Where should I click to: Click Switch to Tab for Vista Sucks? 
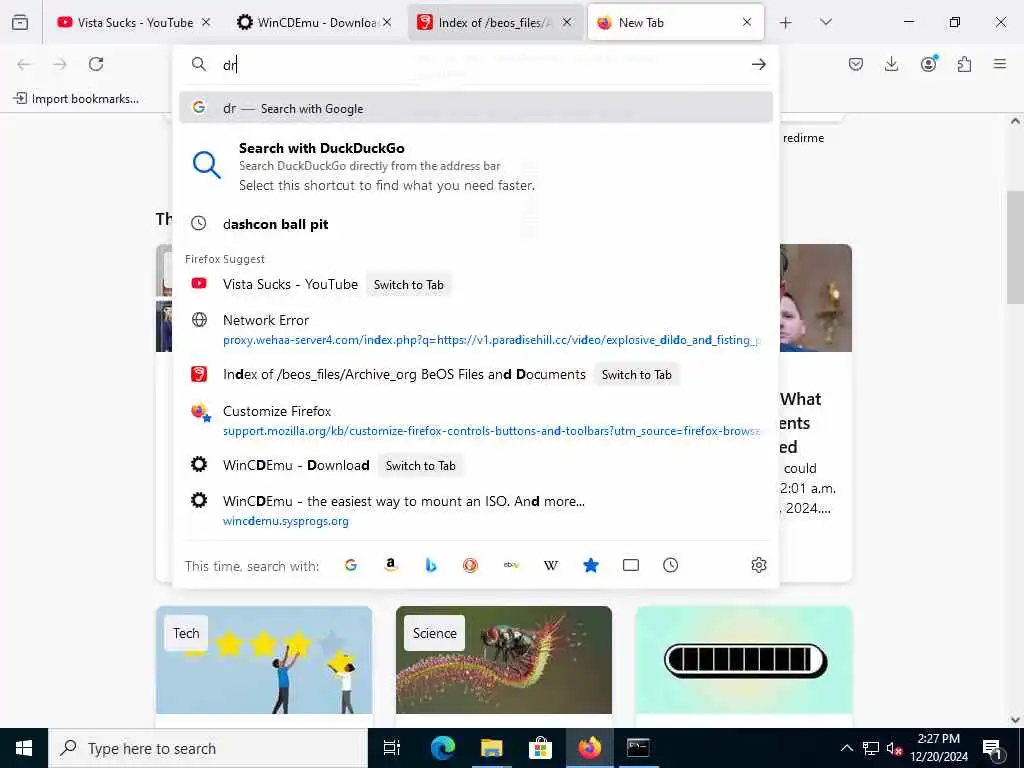(x=408, y=285)
